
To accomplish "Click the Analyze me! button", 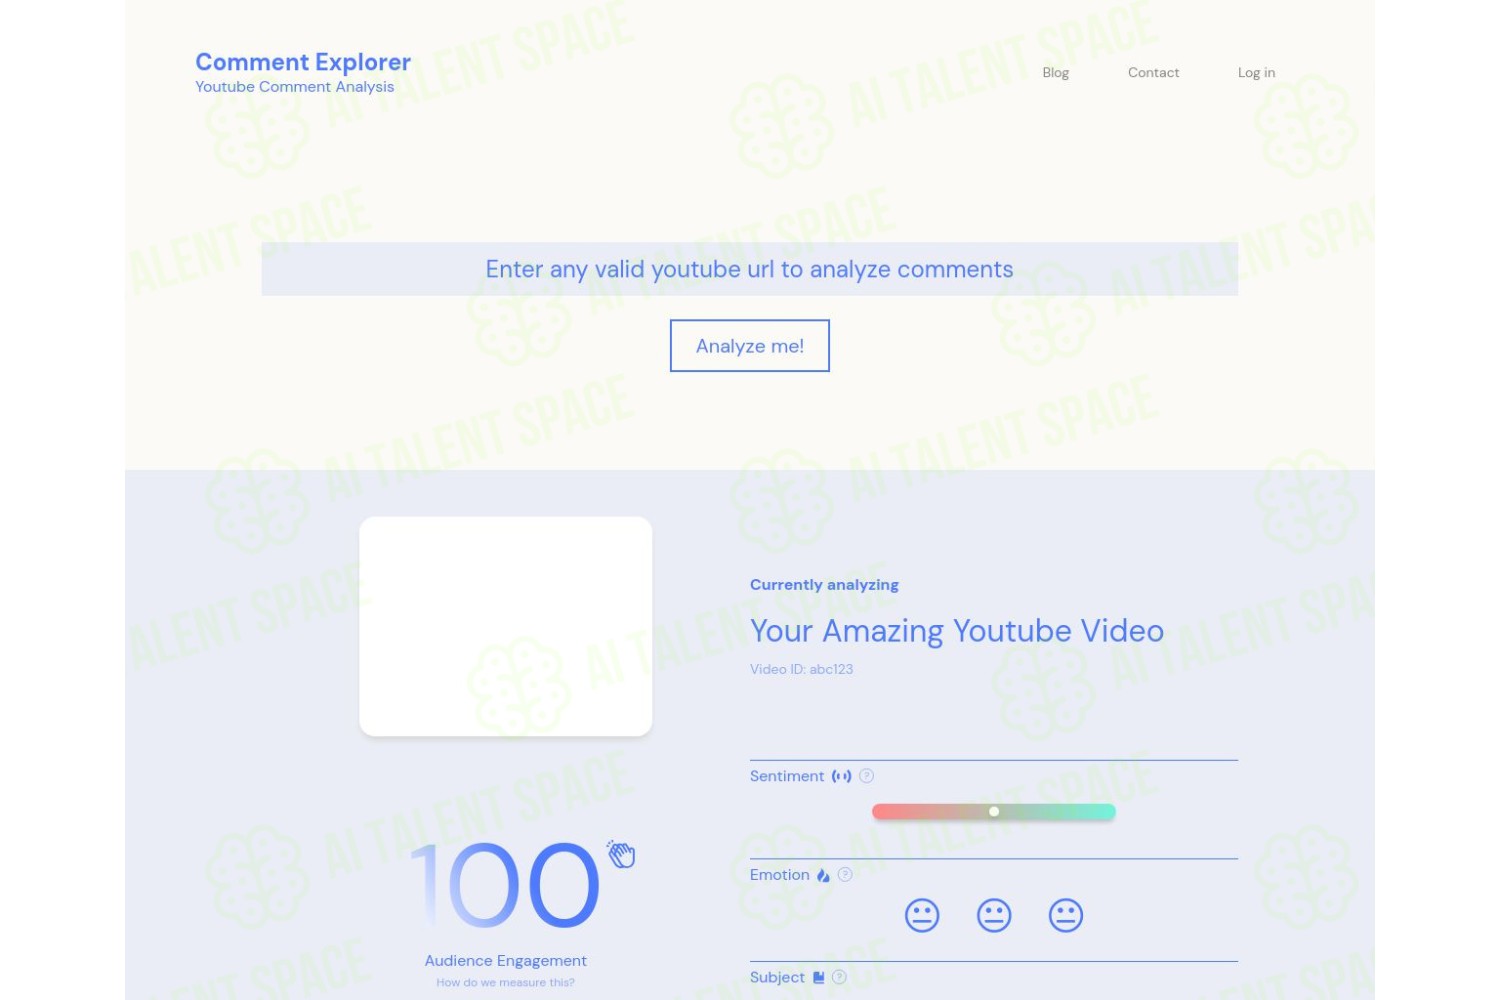I will tap(750, 346).
